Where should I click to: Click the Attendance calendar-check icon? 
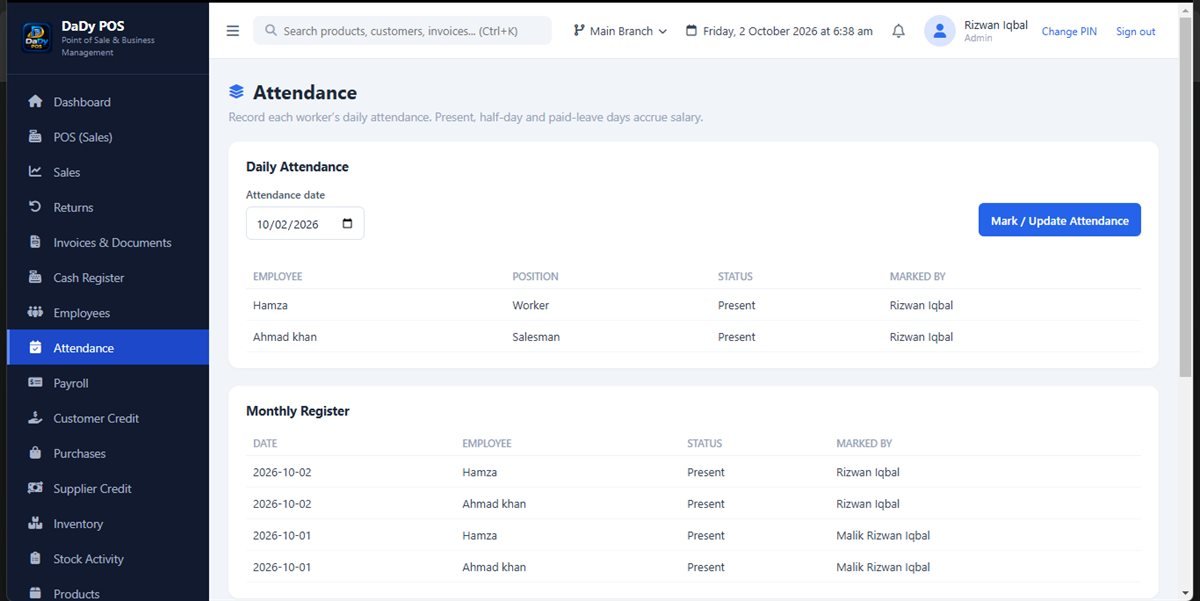[35, 348]
